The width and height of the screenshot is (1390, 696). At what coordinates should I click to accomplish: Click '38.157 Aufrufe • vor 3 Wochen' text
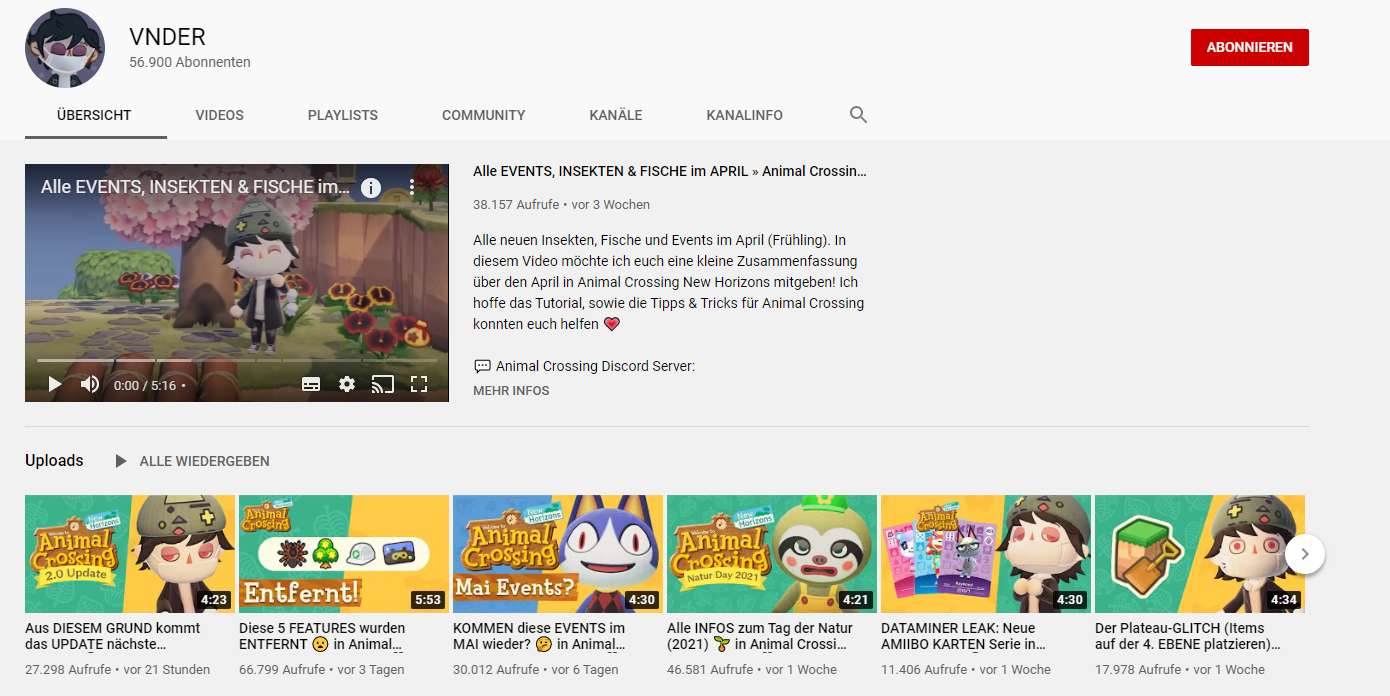click(562, 205)
